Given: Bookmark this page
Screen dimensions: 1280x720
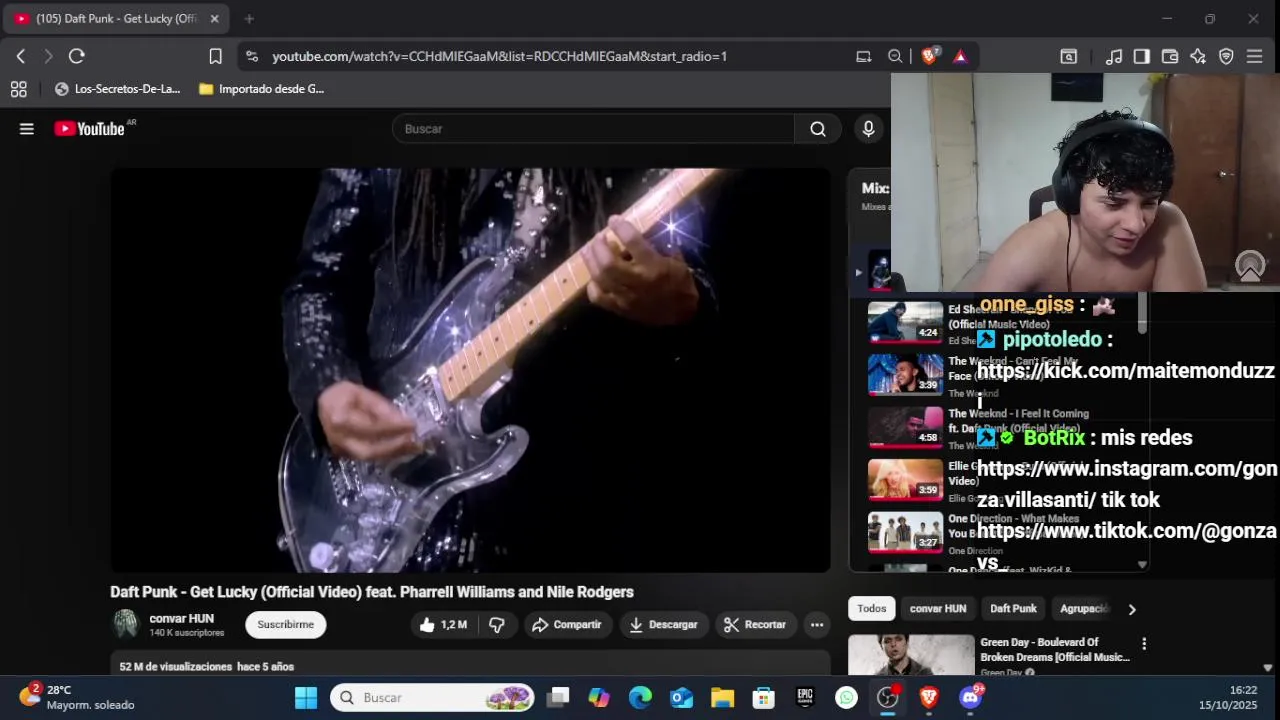Looking at the screenshot, I should [215, 56].
